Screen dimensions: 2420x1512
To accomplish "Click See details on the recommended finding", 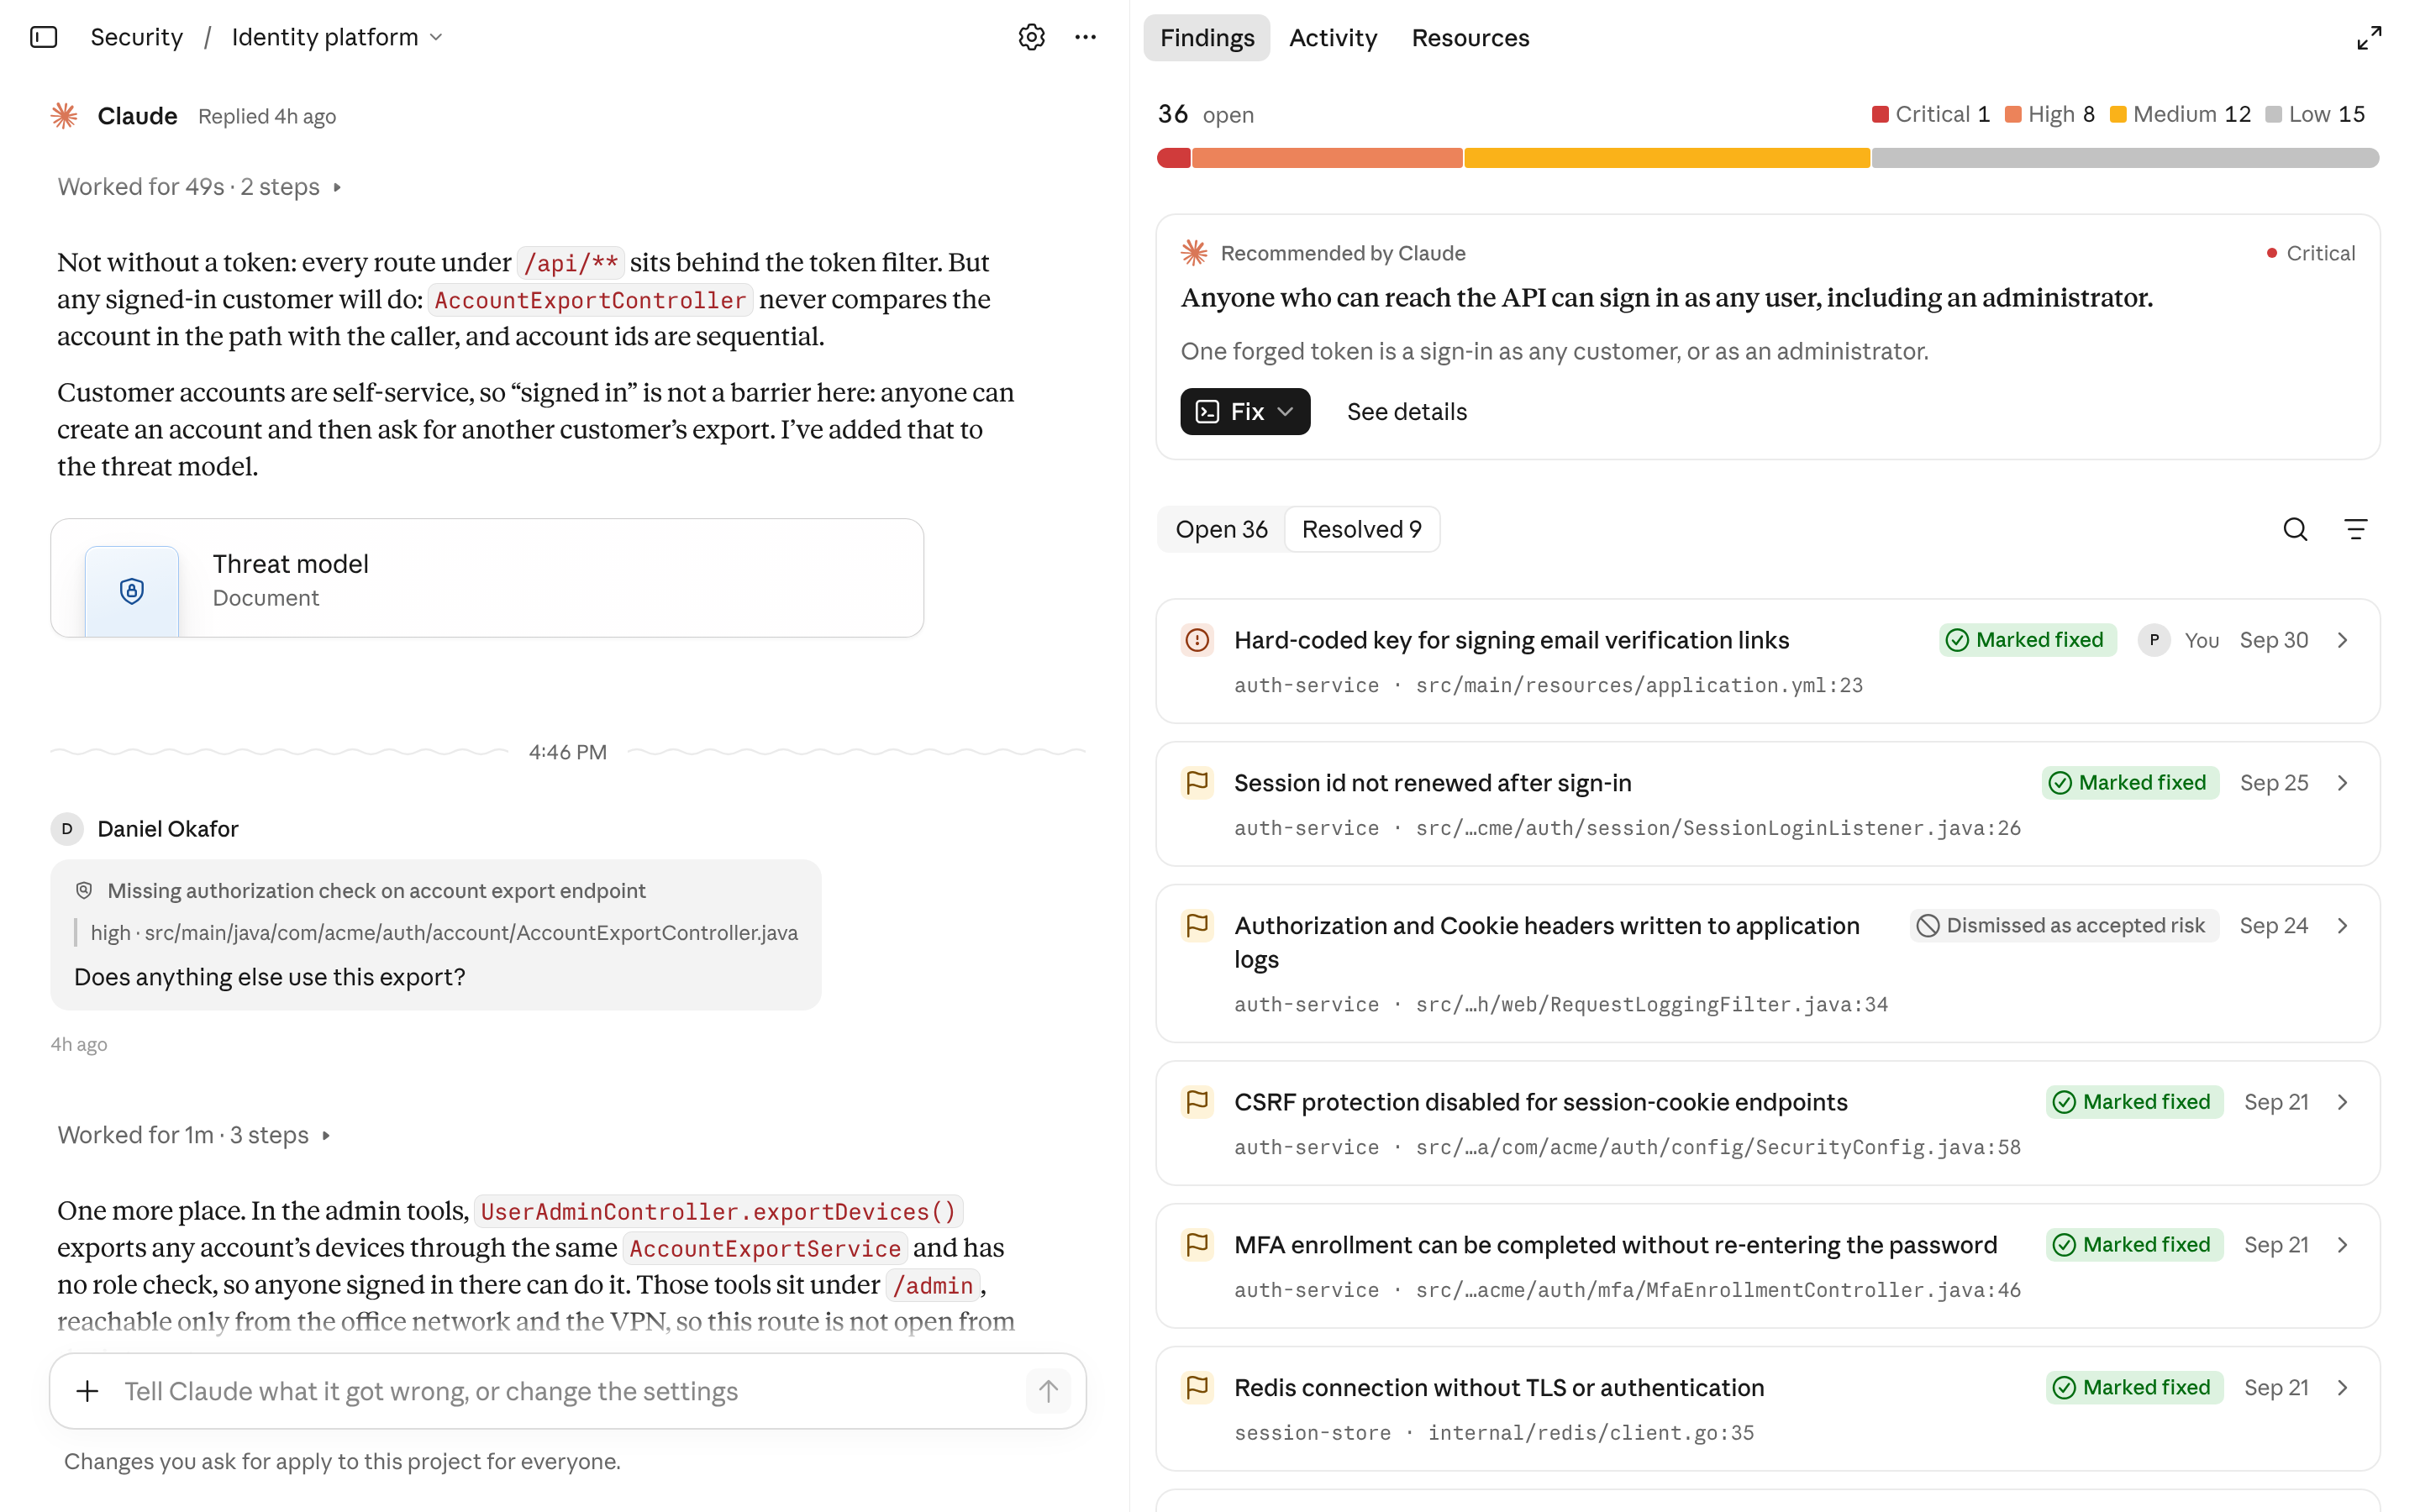I will tap(1406, 411).
